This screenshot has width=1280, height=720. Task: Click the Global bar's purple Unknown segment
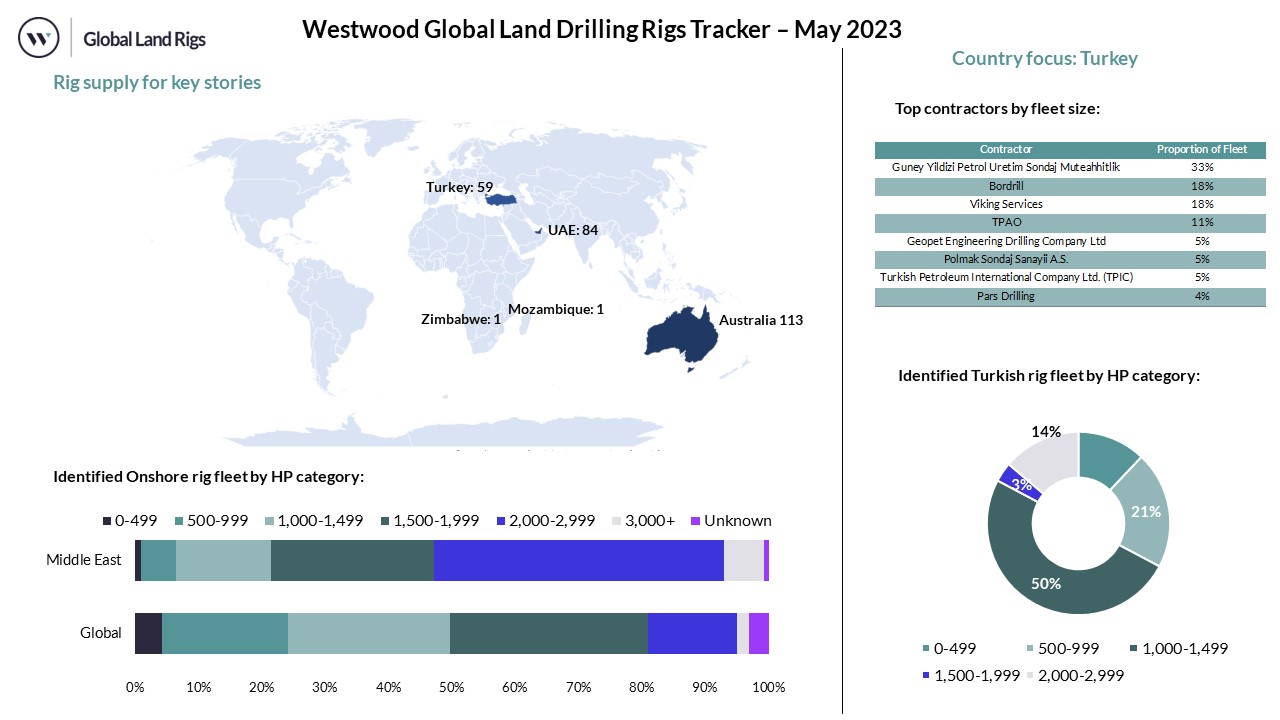coord(758,633)
